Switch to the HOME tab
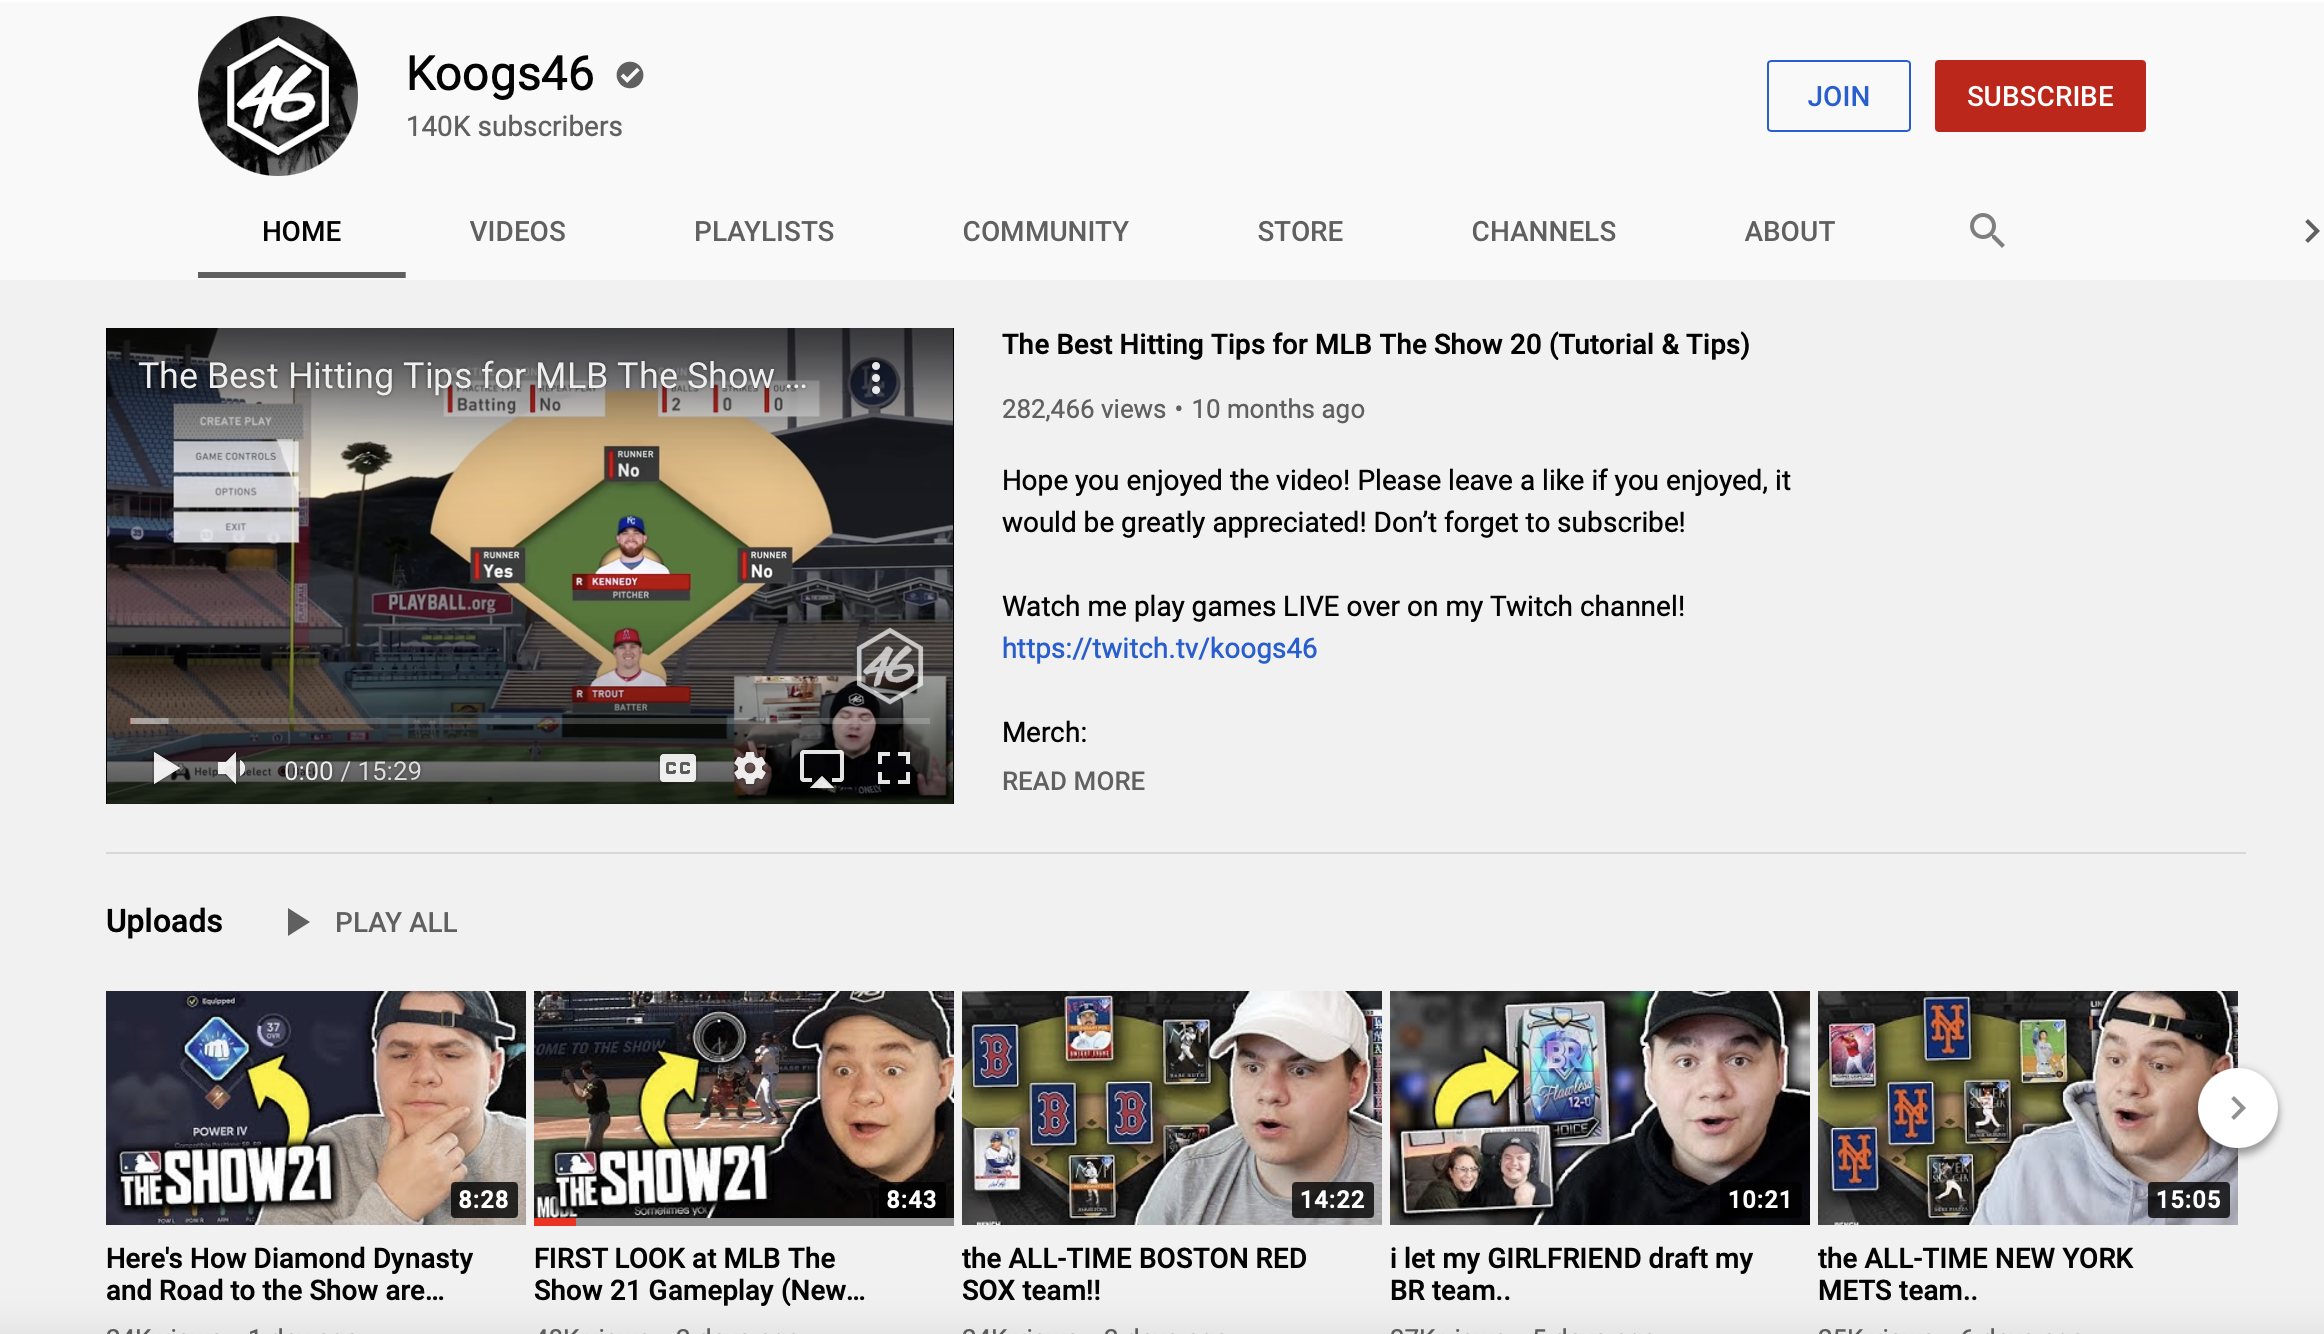The height and width of the screenshot is (1334, 2324). click(x=302, y=231)
